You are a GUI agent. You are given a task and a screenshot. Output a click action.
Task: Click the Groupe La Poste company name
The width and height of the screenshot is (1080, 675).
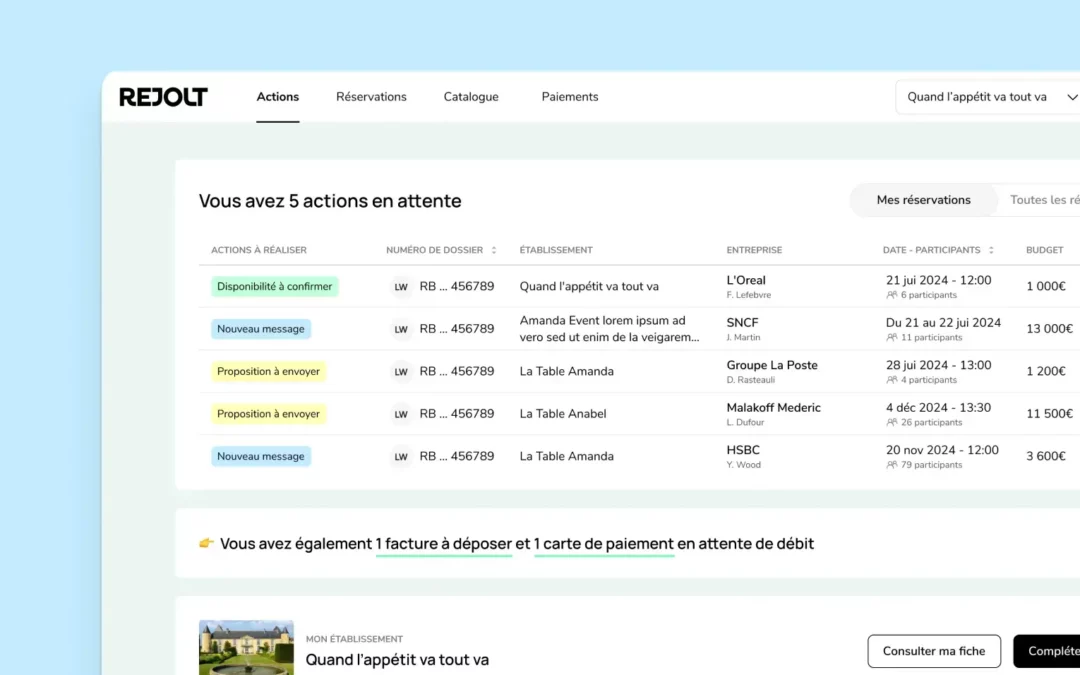[772, 365]
